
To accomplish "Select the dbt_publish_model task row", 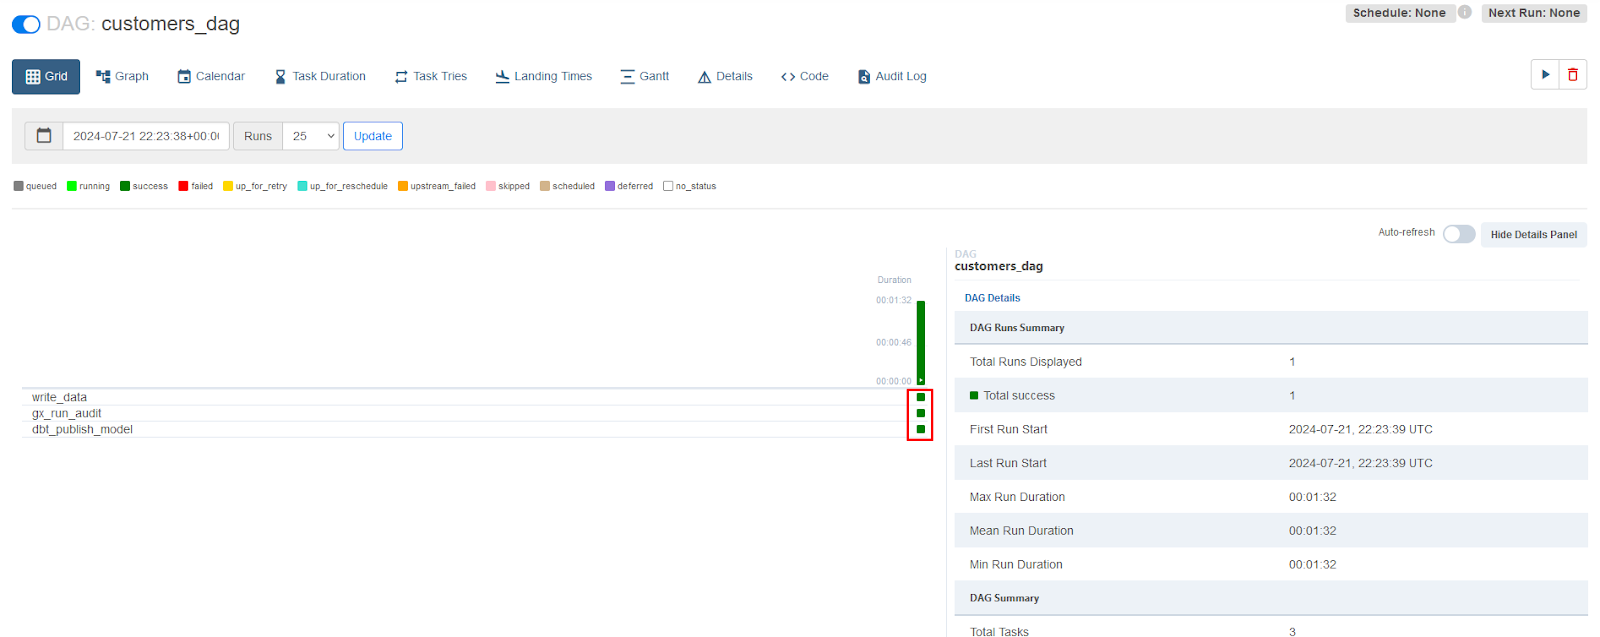I will (x=82, y=429).
